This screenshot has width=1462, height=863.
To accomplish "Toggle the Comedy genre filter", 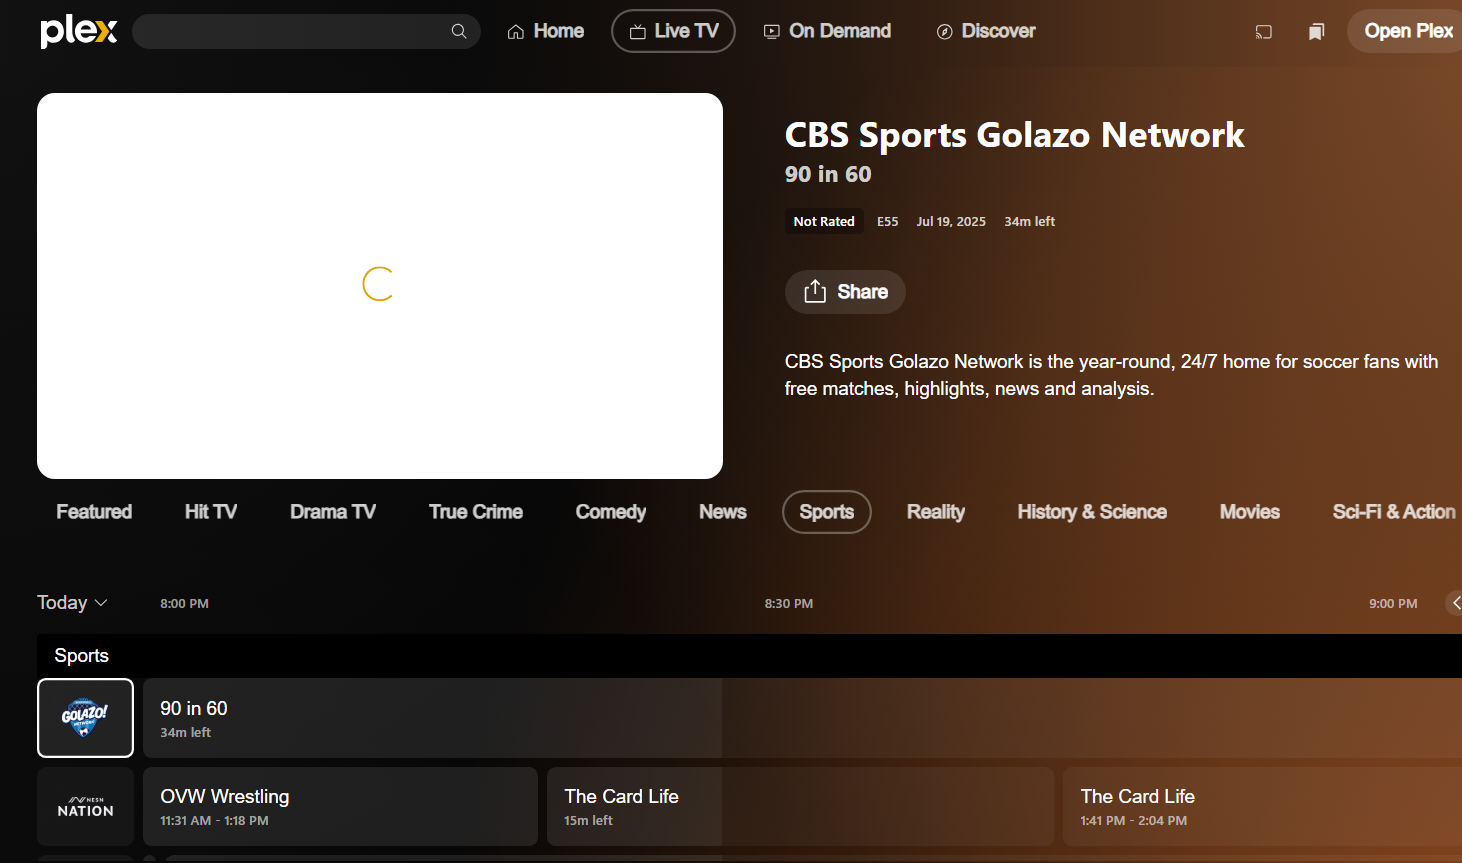I will pyautogui.click(x=610, y=511).
